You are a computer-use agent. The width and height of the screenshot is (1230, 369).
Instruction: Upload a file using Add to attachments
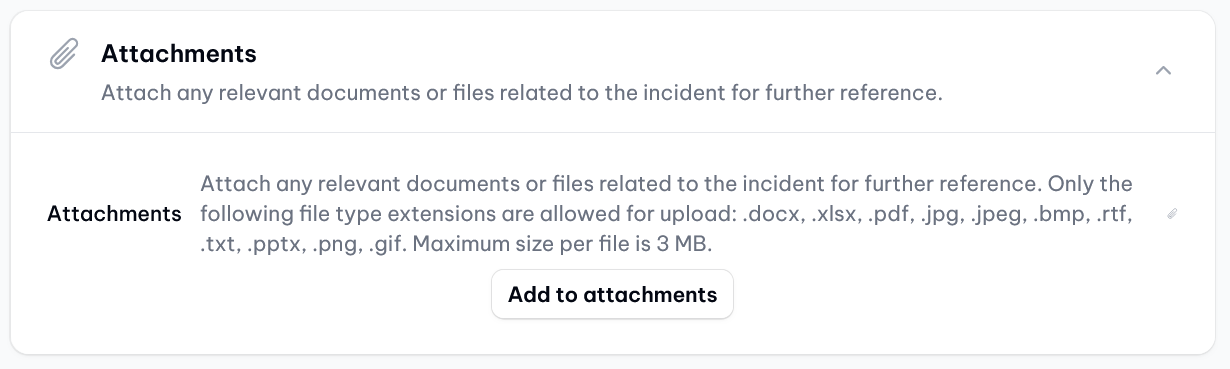coord(612,294)
